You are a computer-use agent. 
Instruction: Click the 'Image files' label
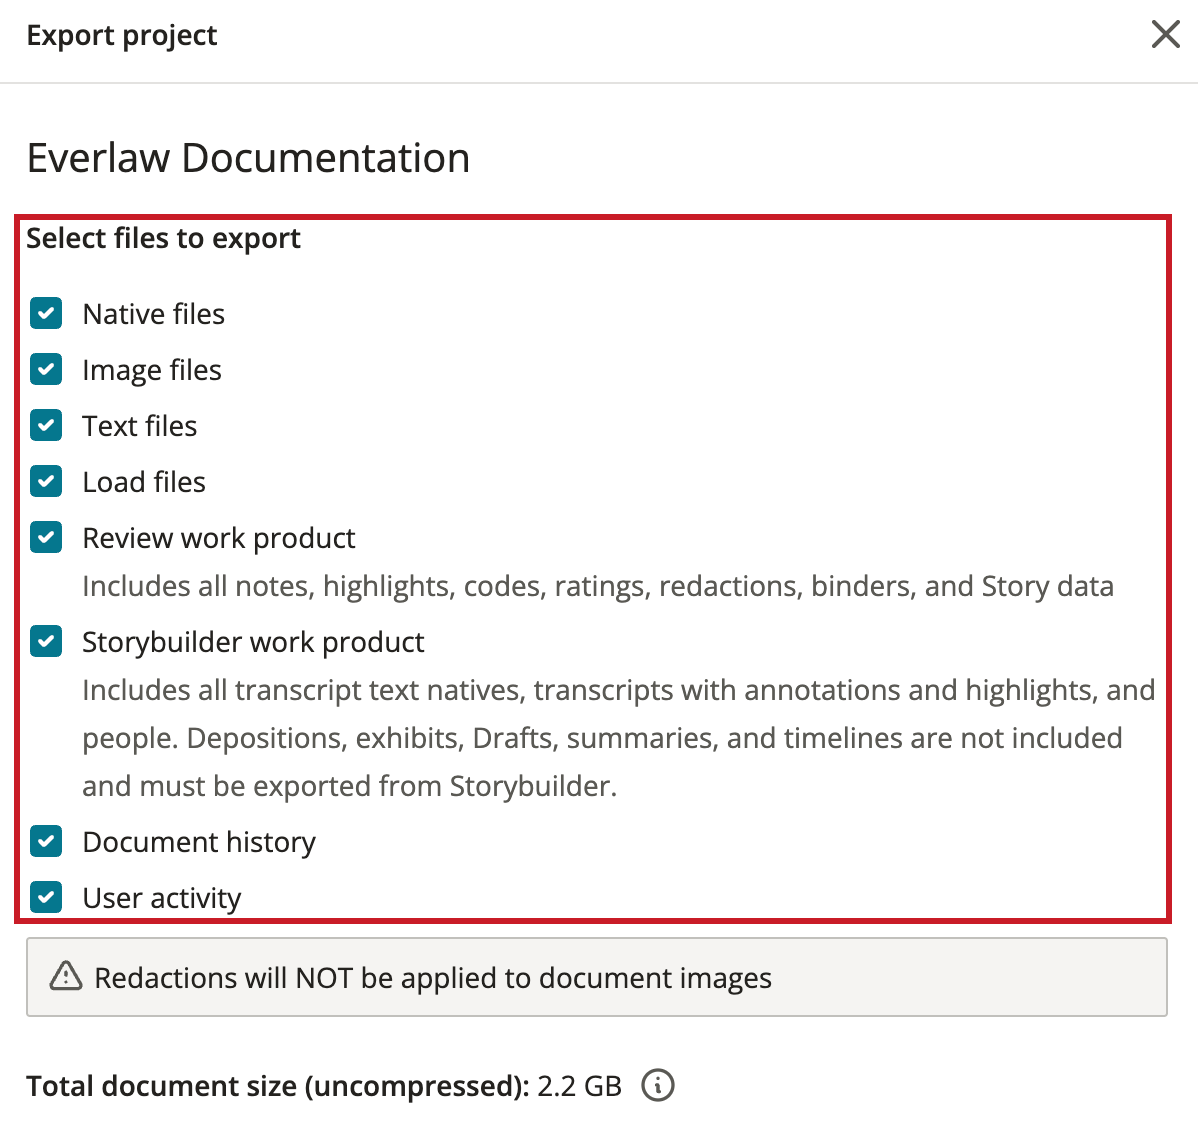point(152,370)
